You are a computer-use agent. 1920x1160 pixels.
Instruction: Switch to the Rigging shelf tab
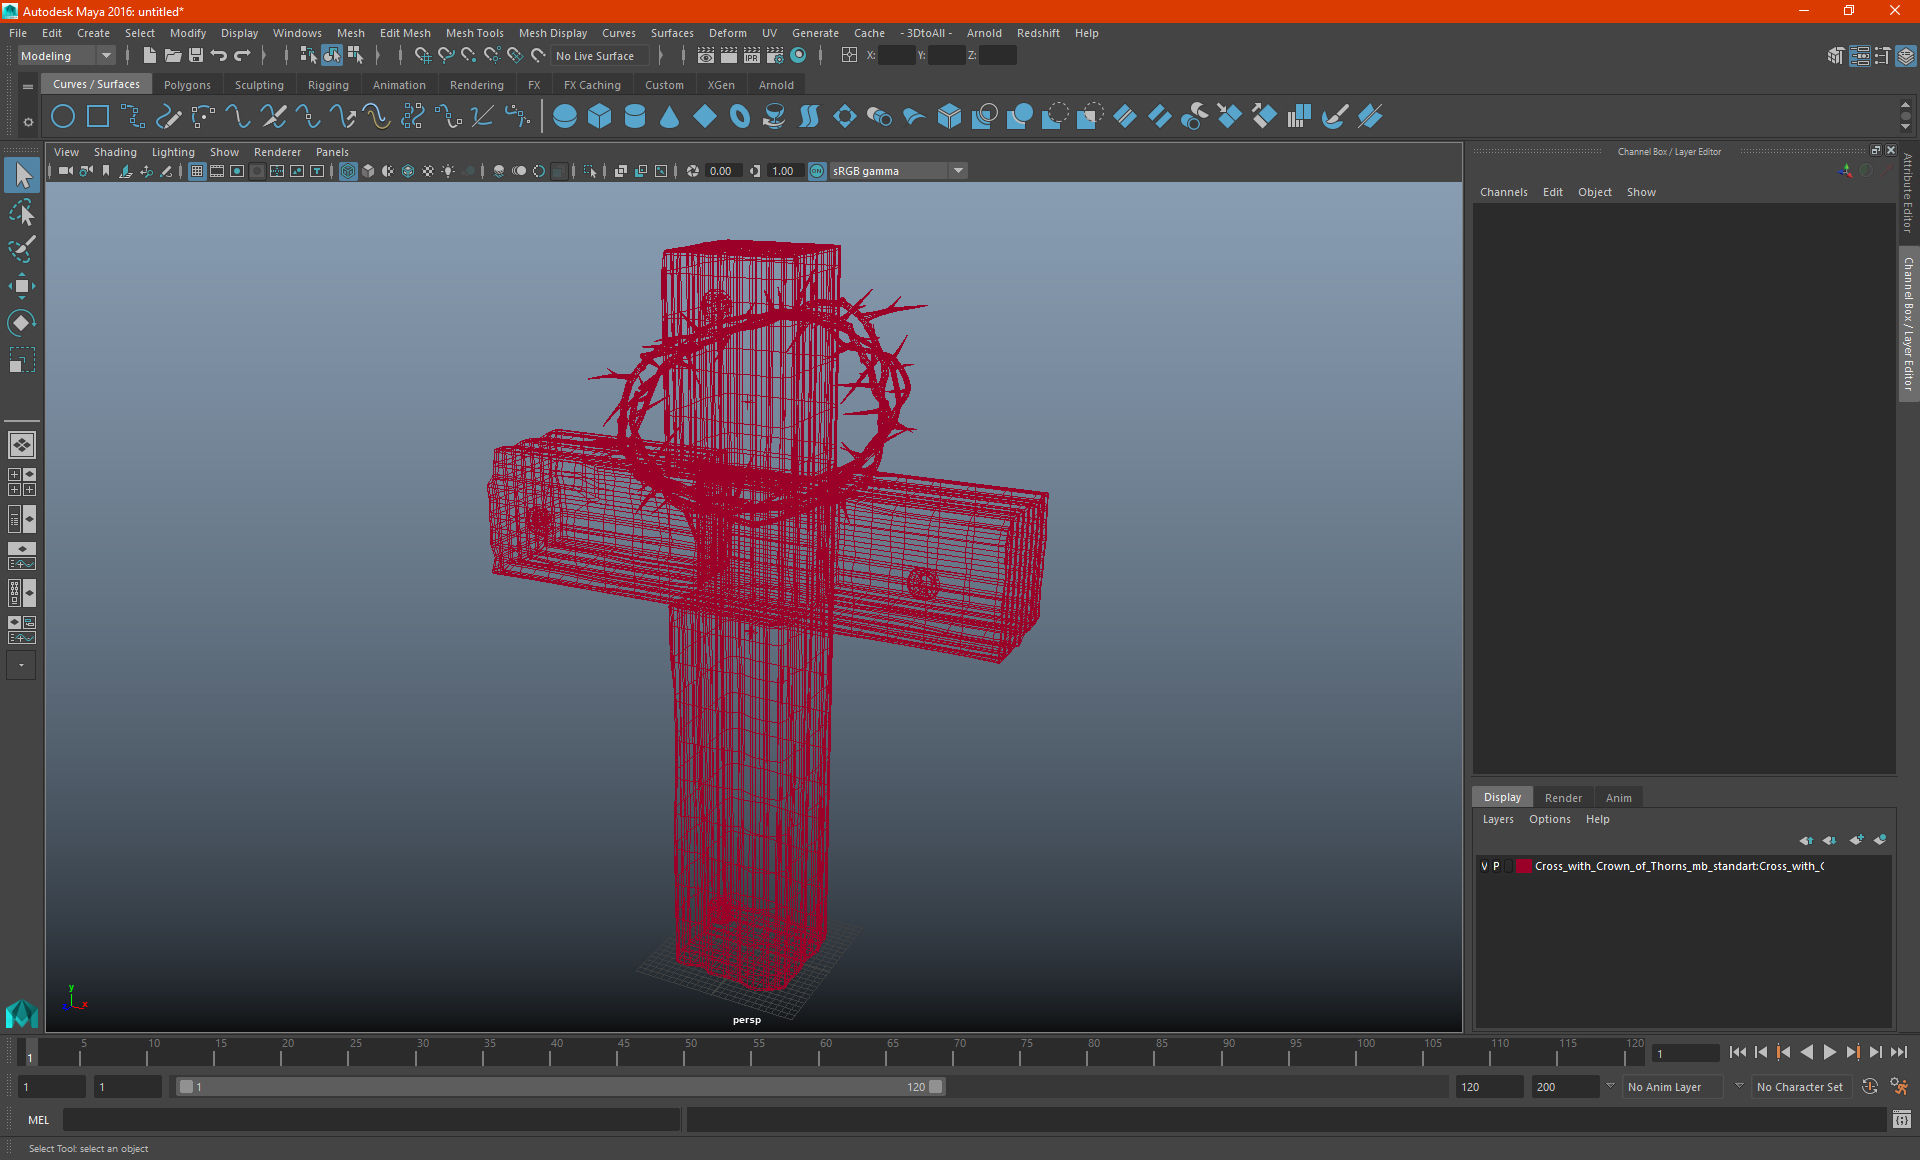click(328, 85)
